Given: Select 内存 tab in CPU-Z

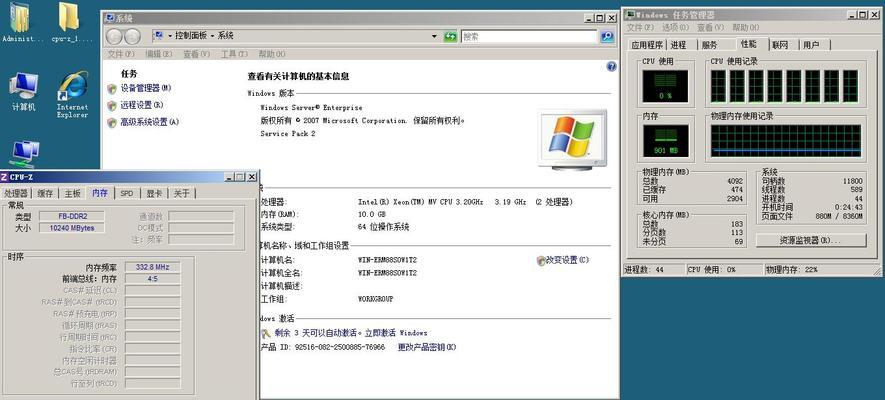Looking at the screenshot, I should 100,193.
